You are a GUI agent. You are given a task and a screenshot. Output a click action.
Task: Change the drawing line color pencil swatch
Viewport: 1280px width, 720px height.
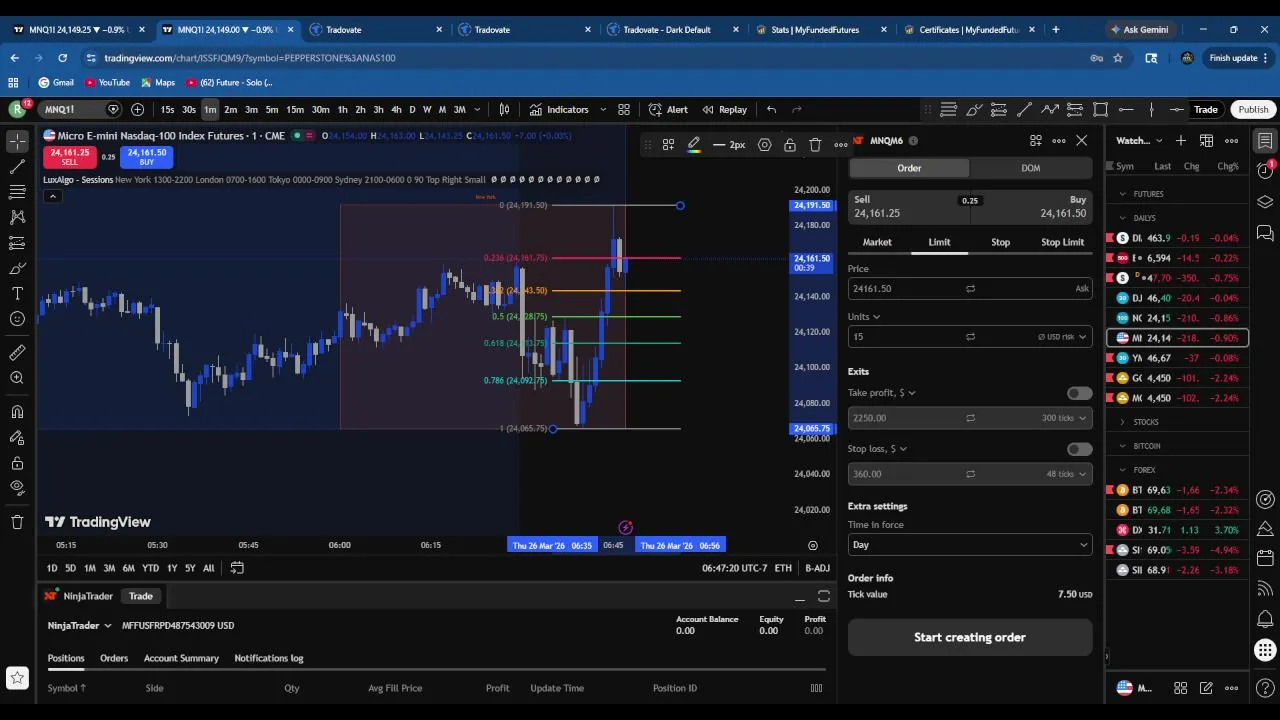(x=694, y=145)
